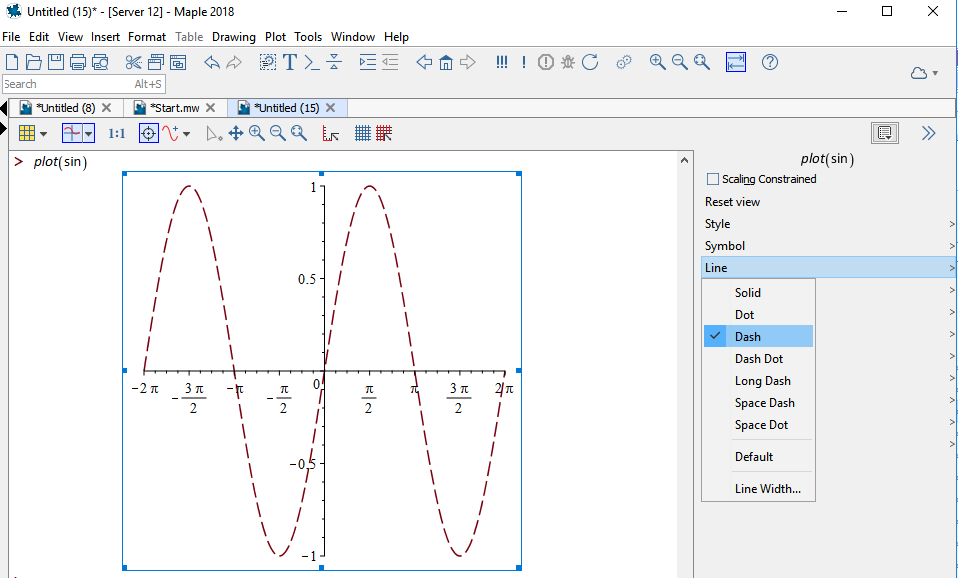Go to the home page icon

point(446,62)
